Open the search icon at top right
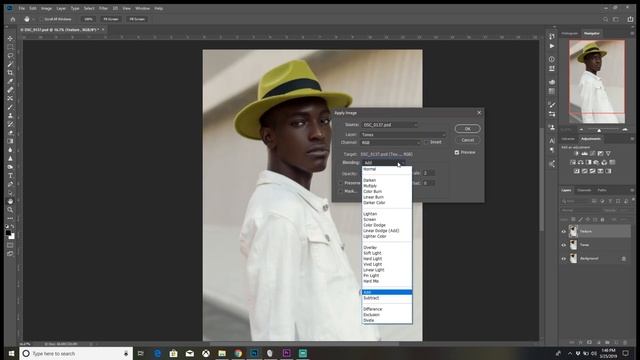This screenshot has width=640, height=360. pyautogui.click(x=606, y=19)
